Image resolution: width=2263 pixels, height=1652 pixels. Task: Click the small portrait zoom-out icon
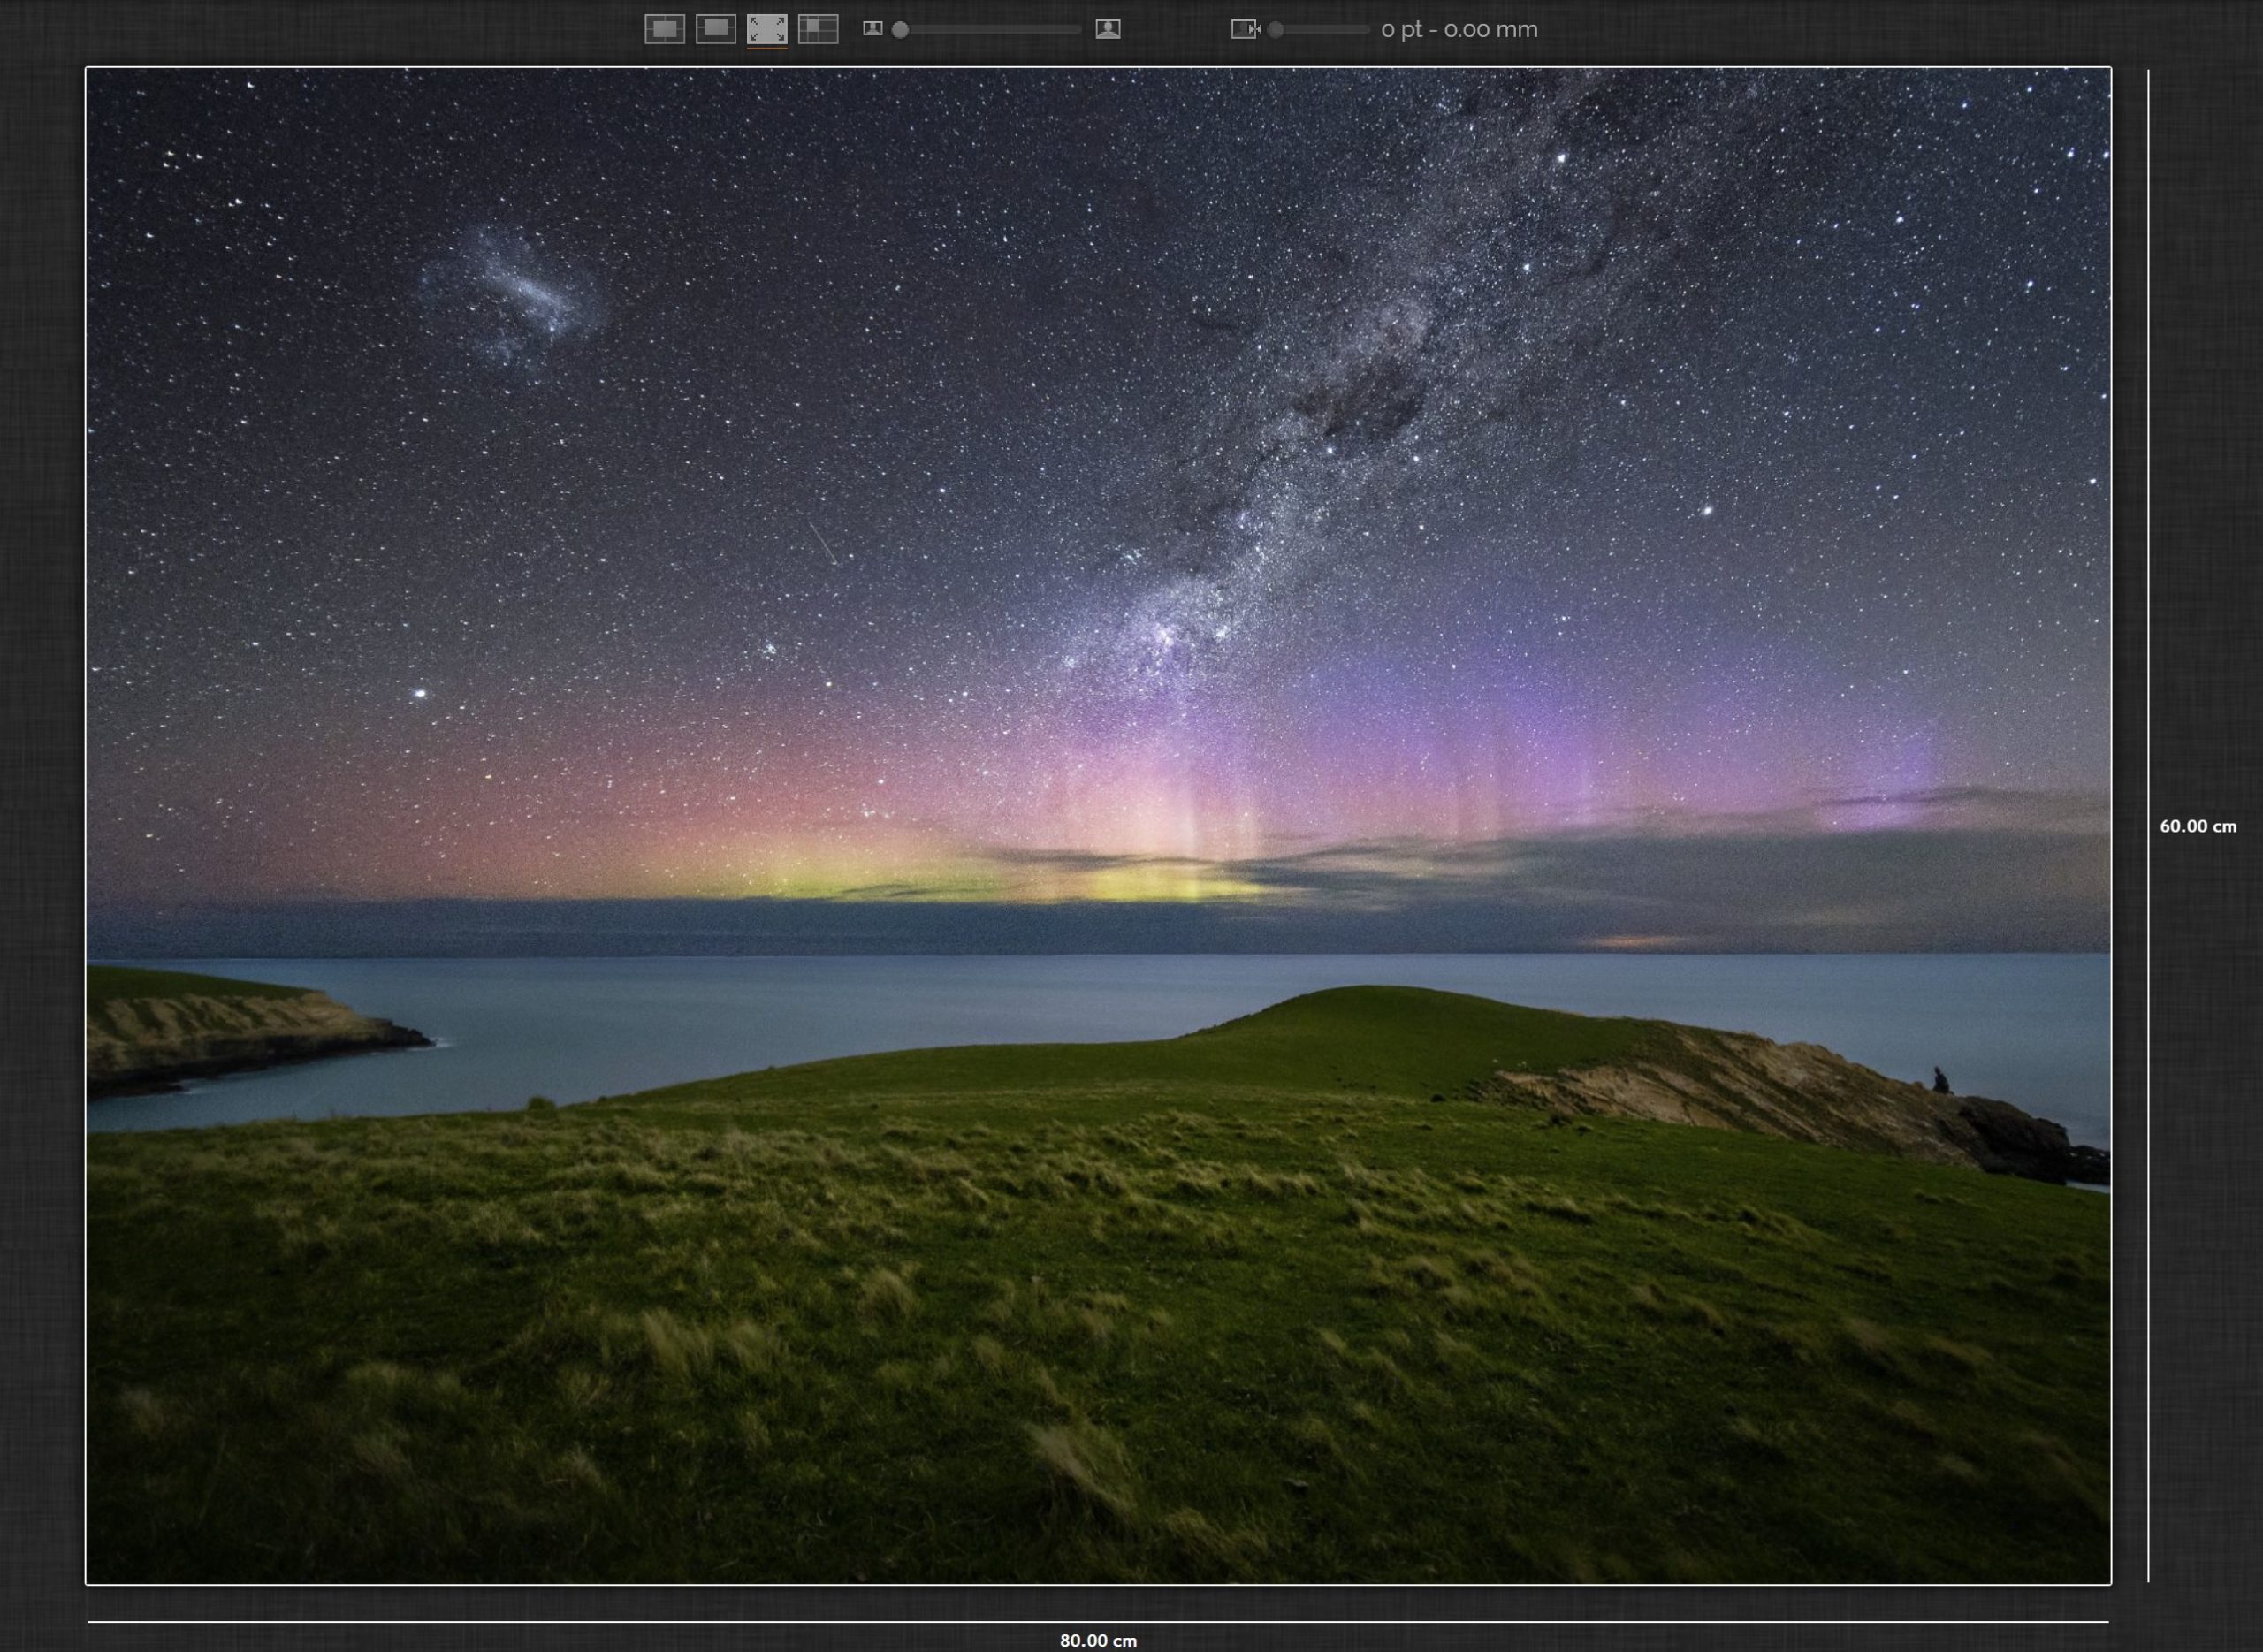coord(873,29)
